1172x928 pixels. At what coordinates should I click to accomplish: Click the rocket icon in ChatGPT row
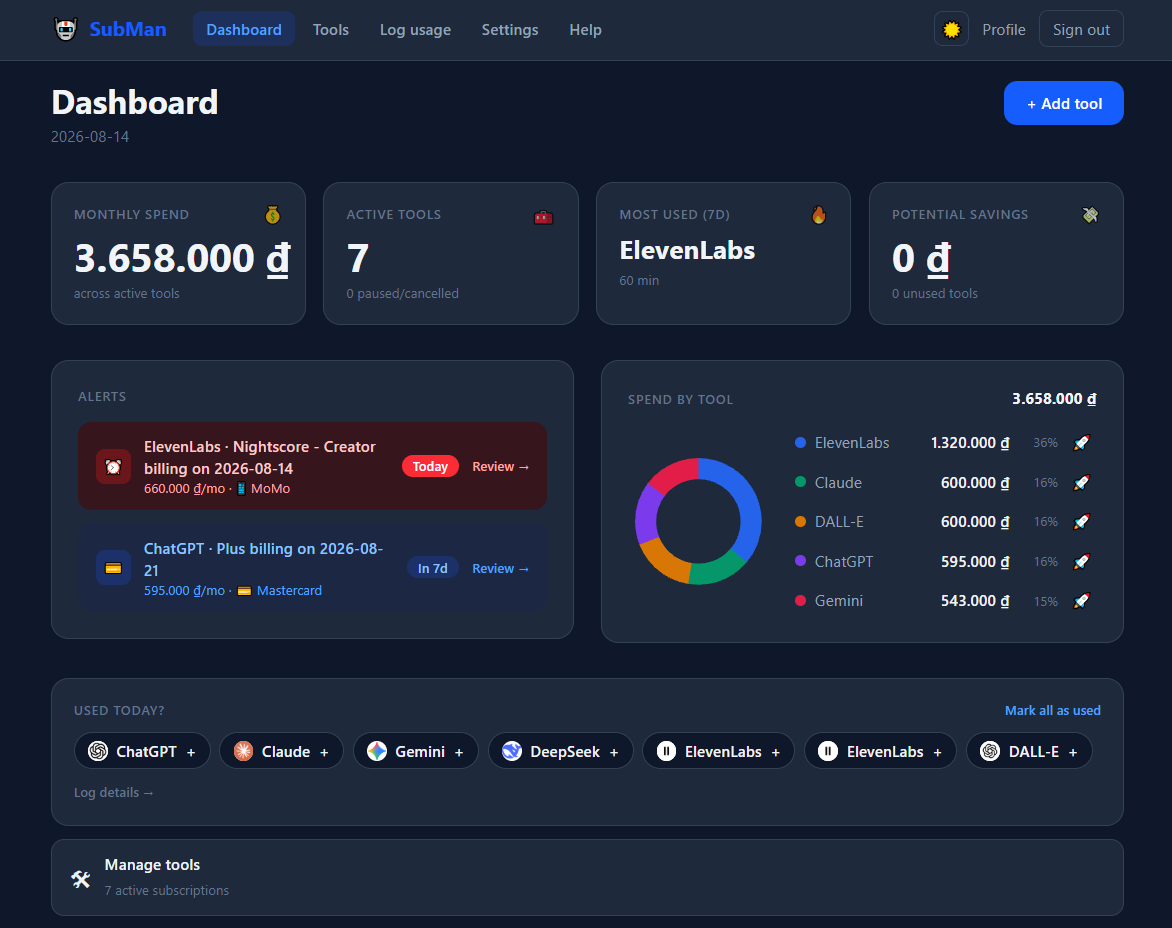coord(1082,561)
